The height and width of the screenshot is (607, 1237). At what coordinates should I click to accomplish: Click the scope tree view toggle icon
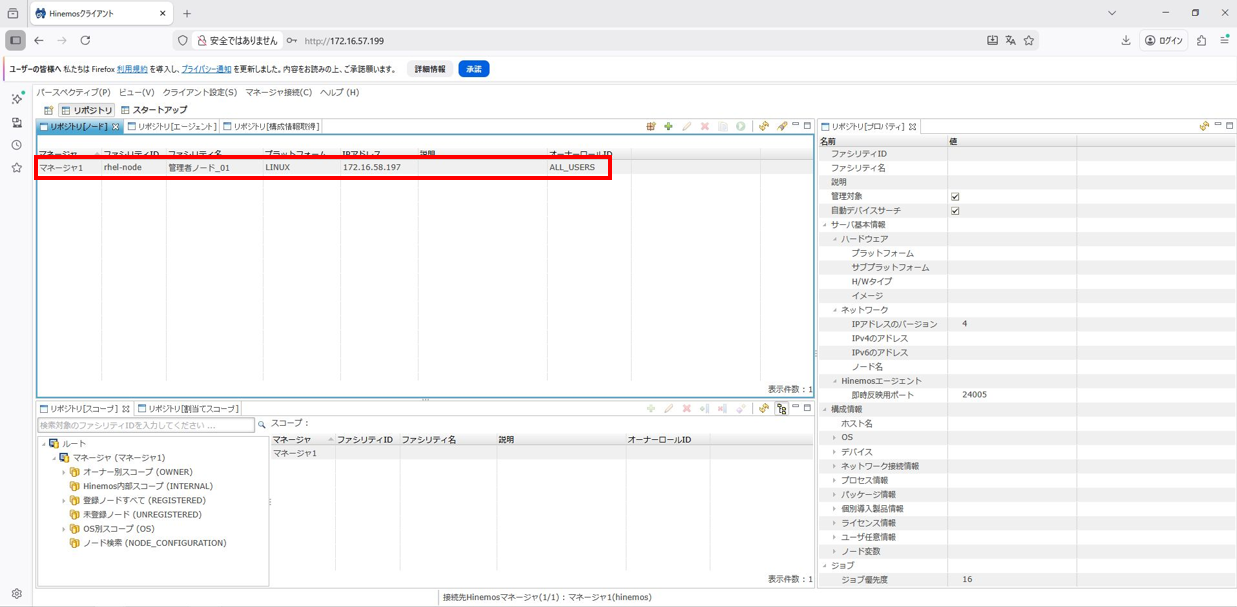pyautogui.click(x=781, y=409)
